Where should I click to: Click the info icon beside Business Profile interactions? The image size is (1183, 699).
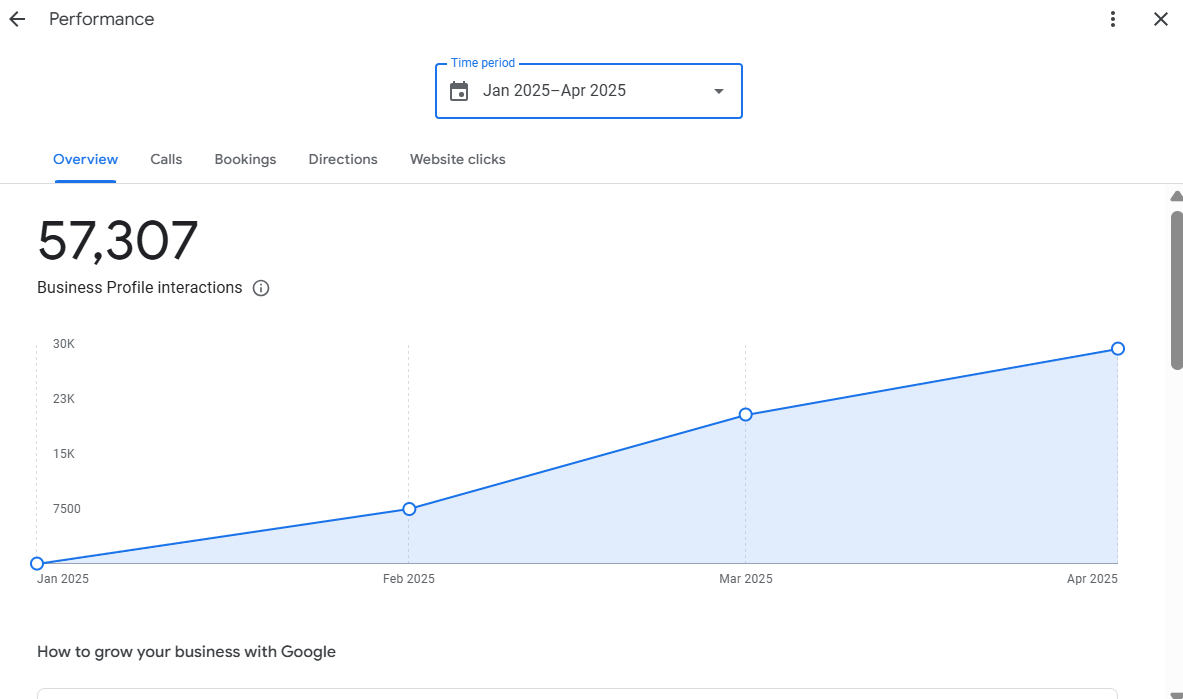261,288
